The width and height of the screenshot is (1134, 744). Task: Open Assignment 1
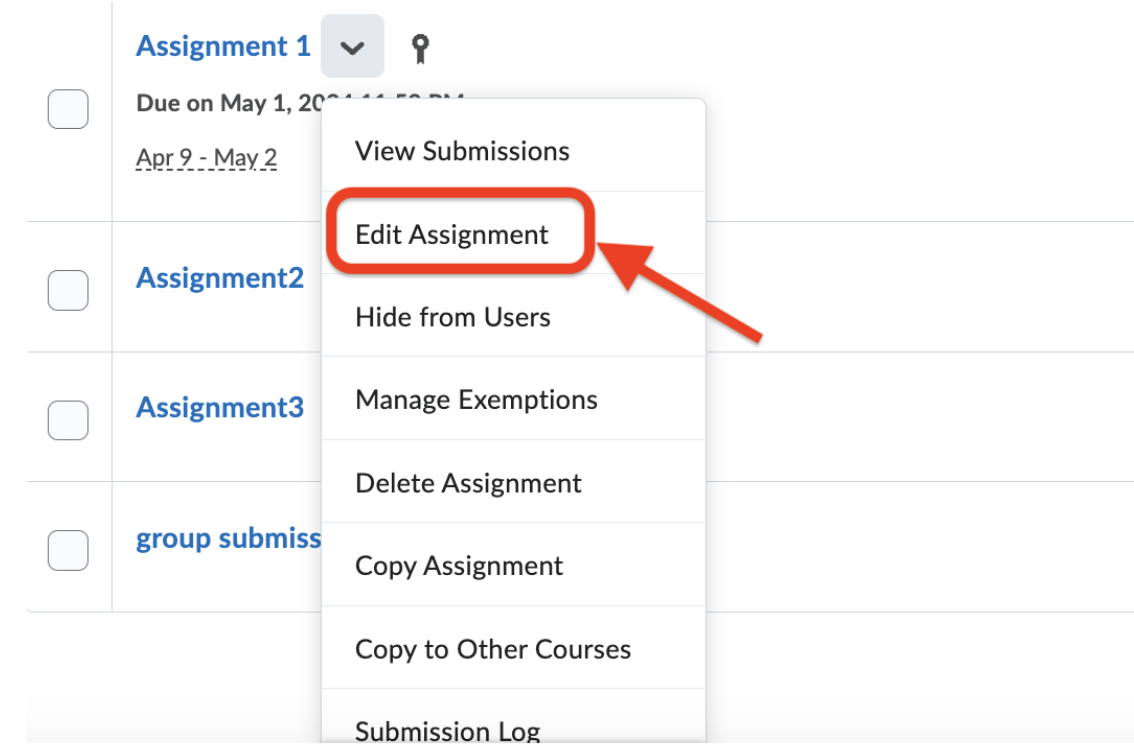point(222,46)
